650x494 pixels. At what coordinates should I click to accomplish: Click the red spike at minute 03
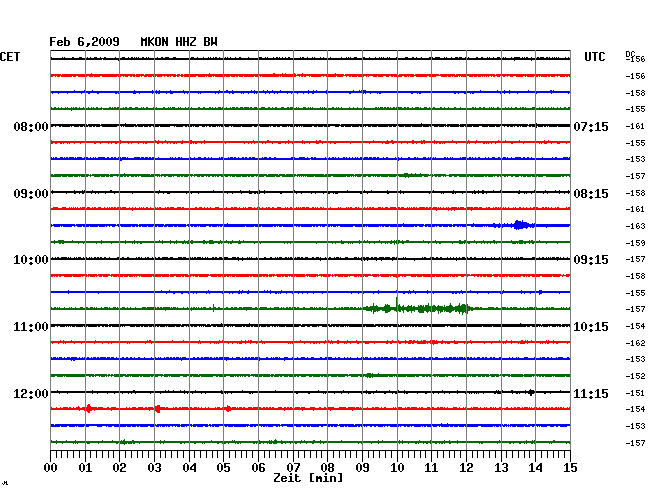[x=158, y=409]
